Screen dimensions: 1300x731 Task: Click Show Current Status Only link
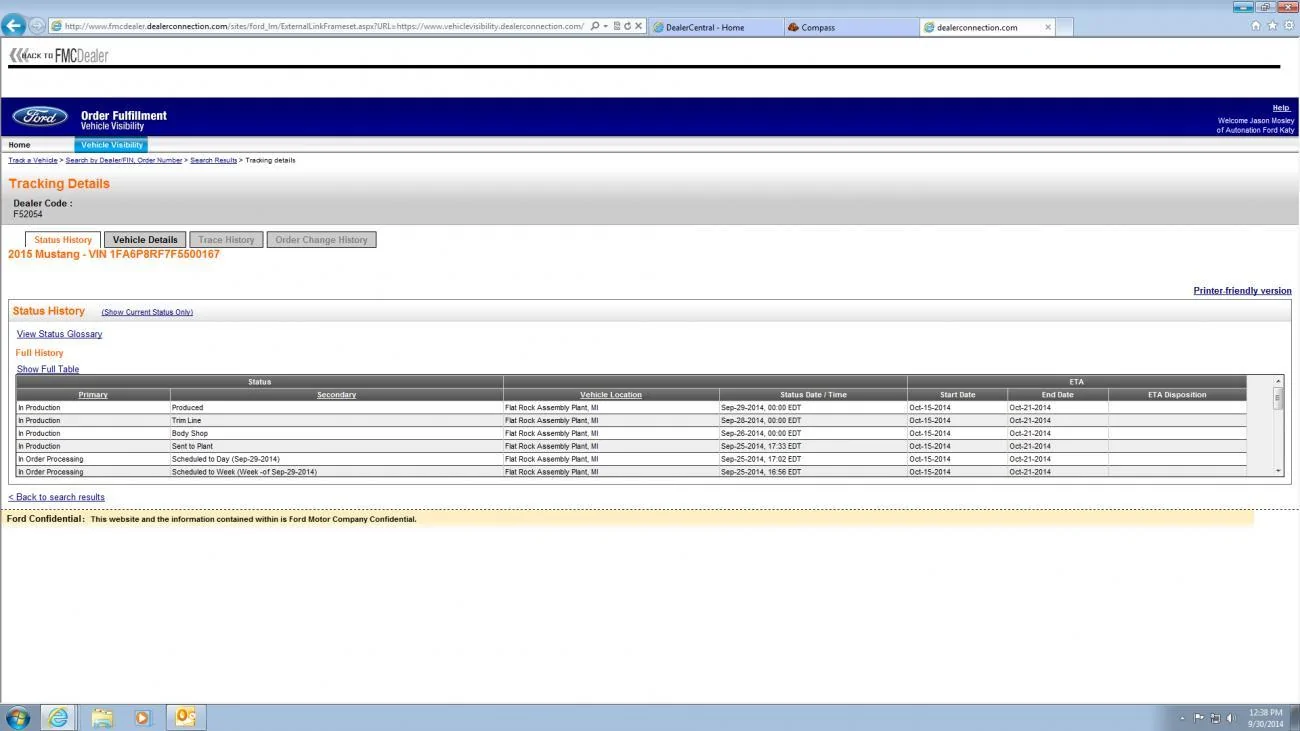(147, 312)
